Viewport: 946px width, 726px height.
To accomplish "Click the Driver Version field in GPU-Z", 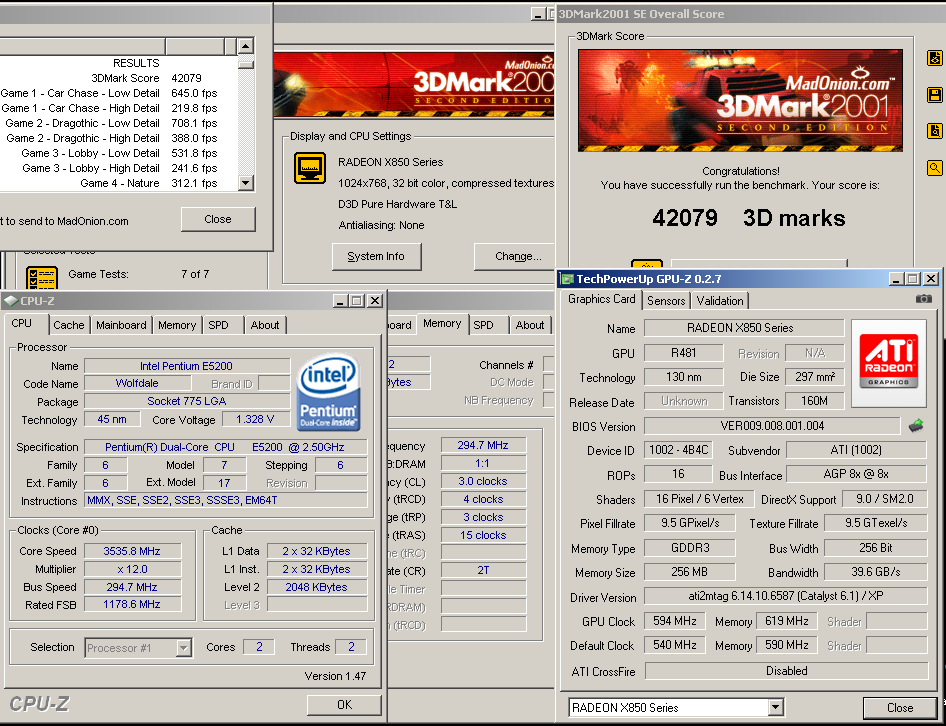I will (x=786, y=596).
